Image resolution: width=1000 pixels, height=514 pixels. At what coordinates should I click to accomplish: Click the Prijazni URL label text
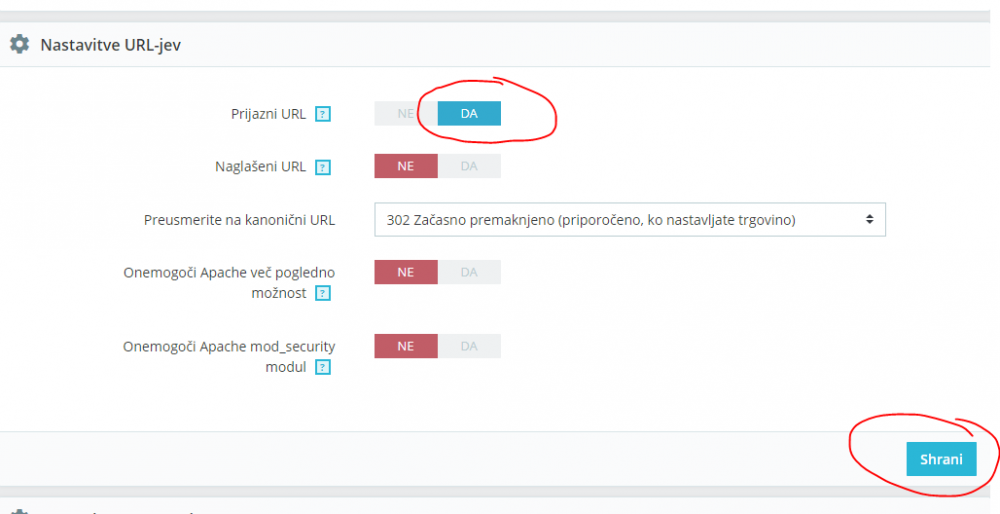coord(268,114)
